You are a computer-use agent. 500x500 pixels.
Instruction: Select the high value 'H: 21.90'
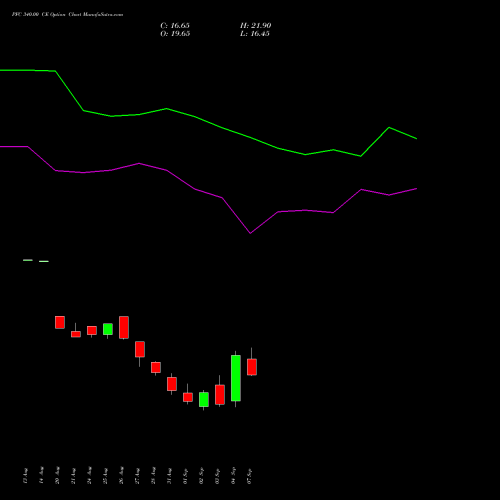pyautogui.click(x=255, y=26)
